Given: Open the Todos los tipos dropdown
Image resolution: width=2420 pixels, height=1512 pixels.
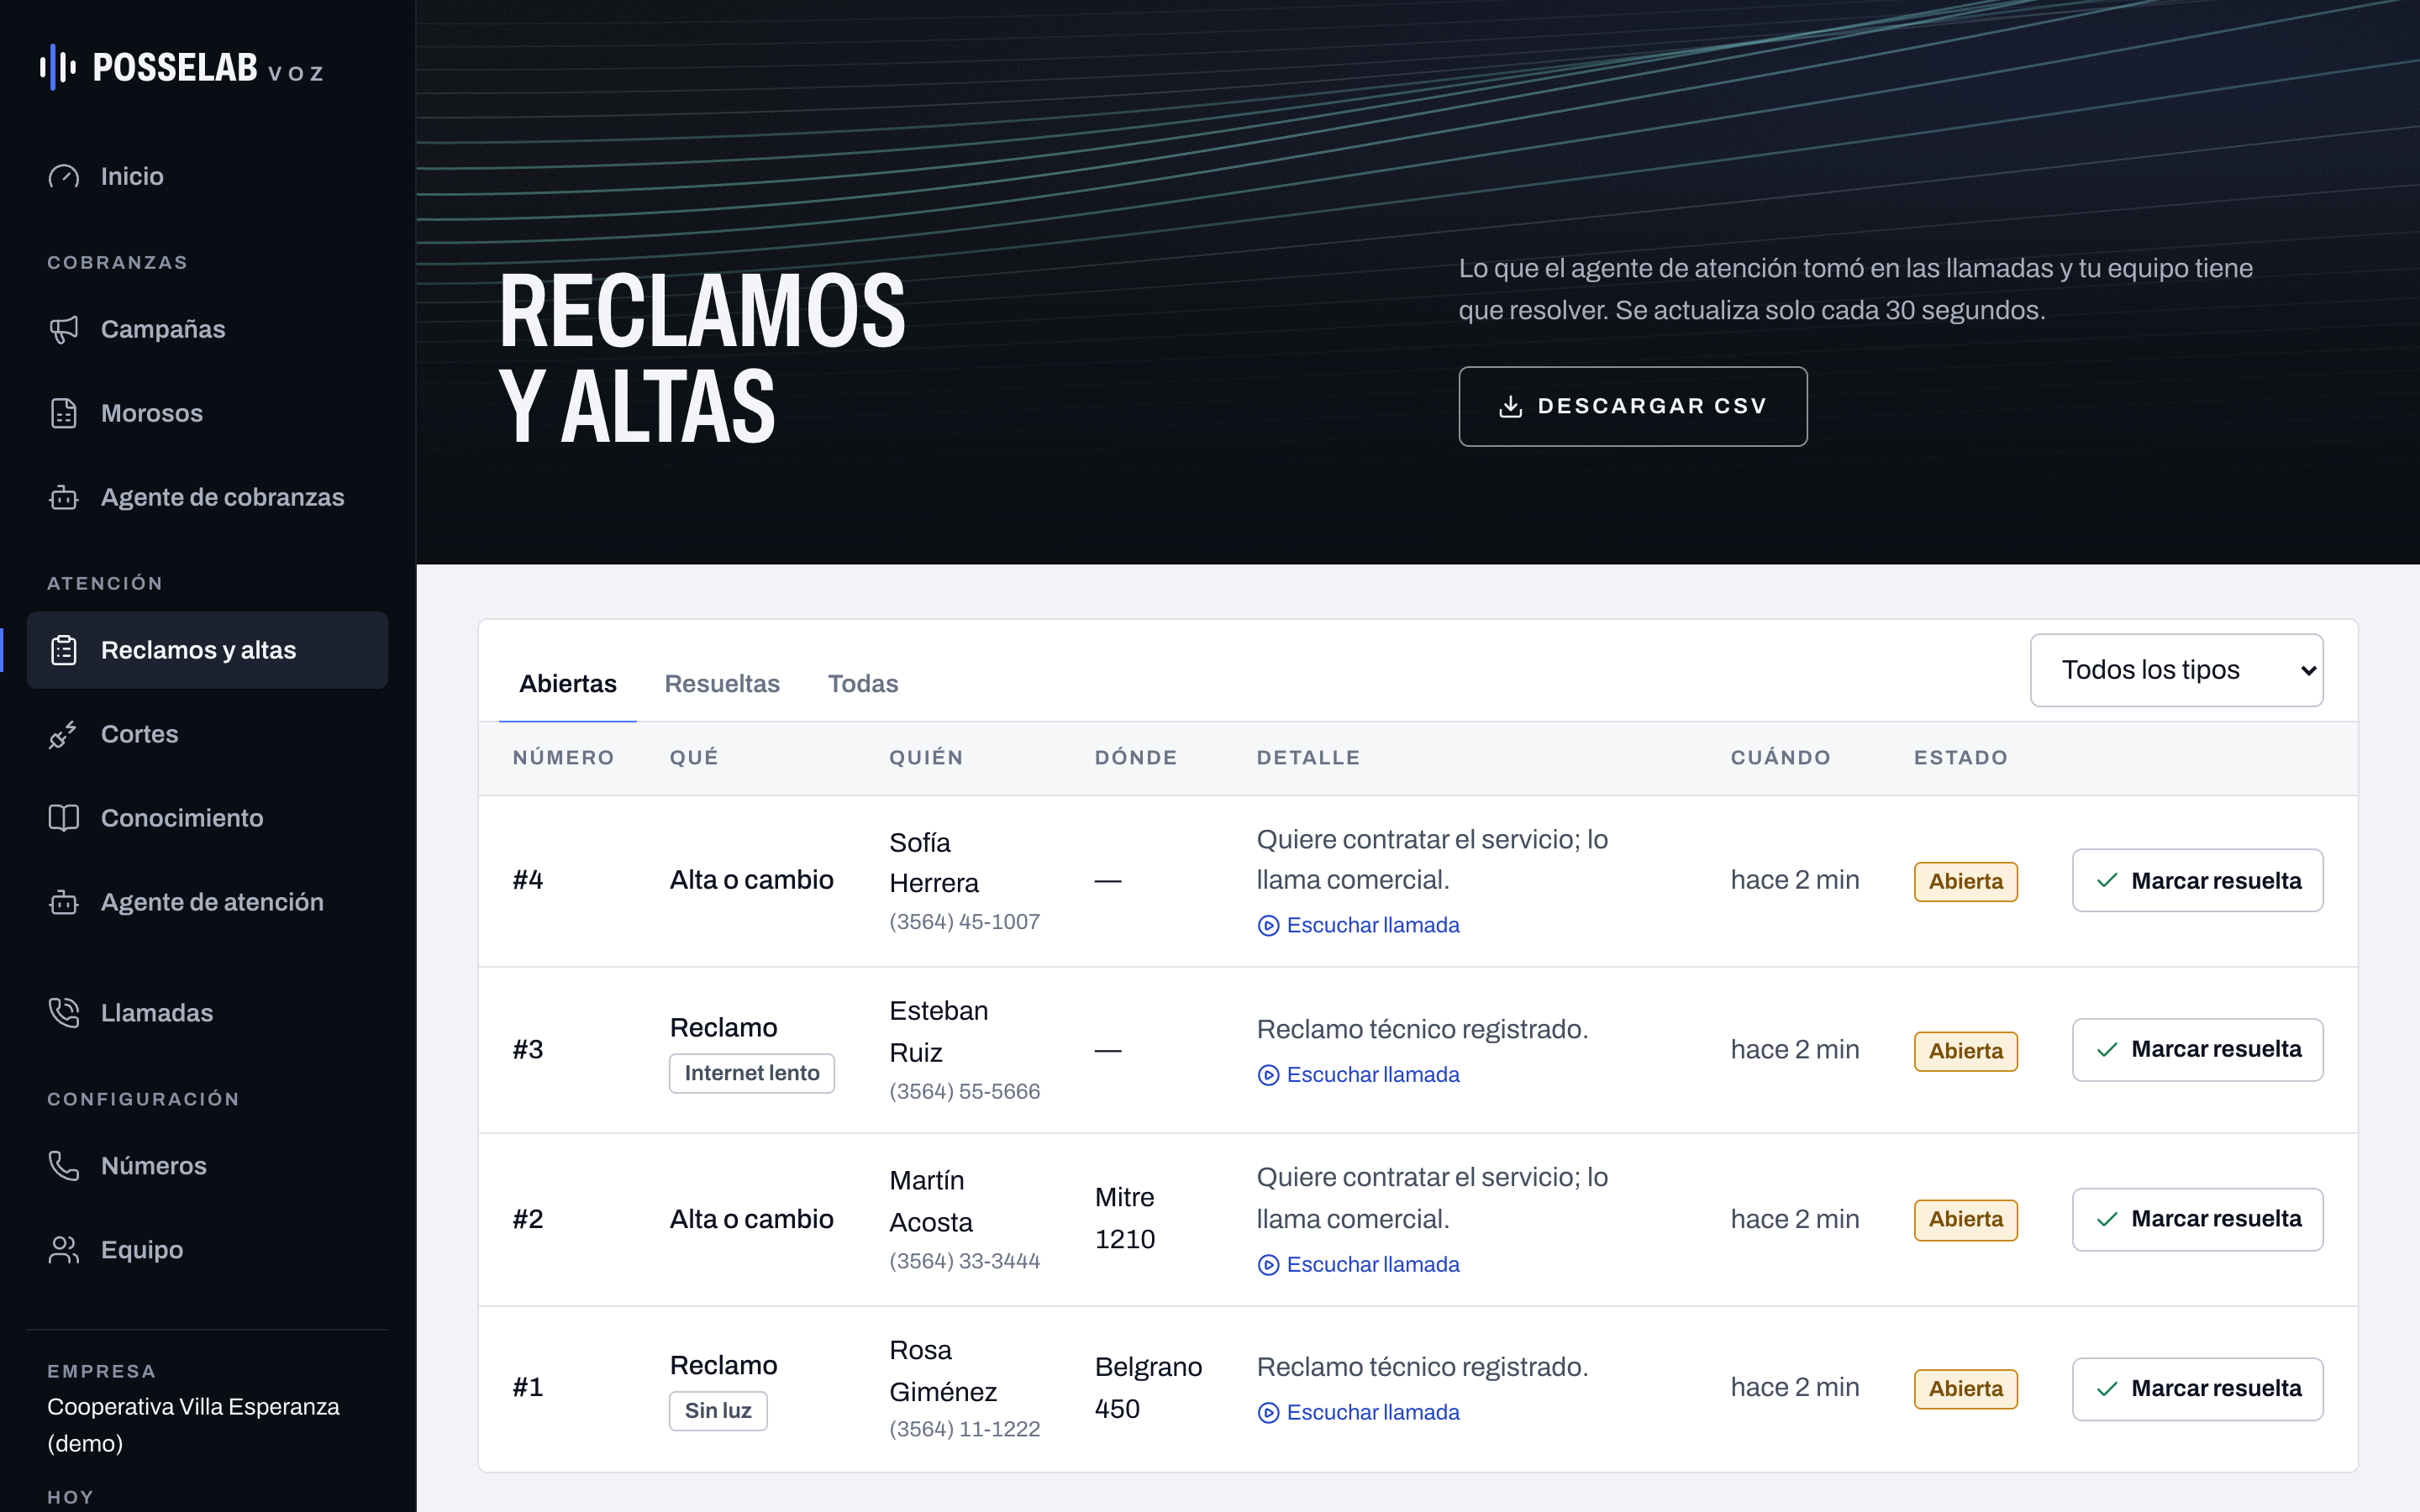Looking at the screenshot, I should pos(2176,670).
